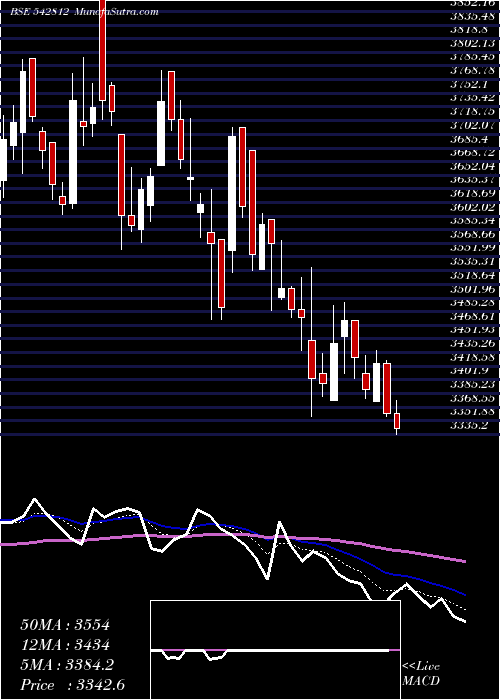Click the 3368.55 price axis label
Image resolution: width=500 pixels, height=700 pixels.
click(472, 398)
